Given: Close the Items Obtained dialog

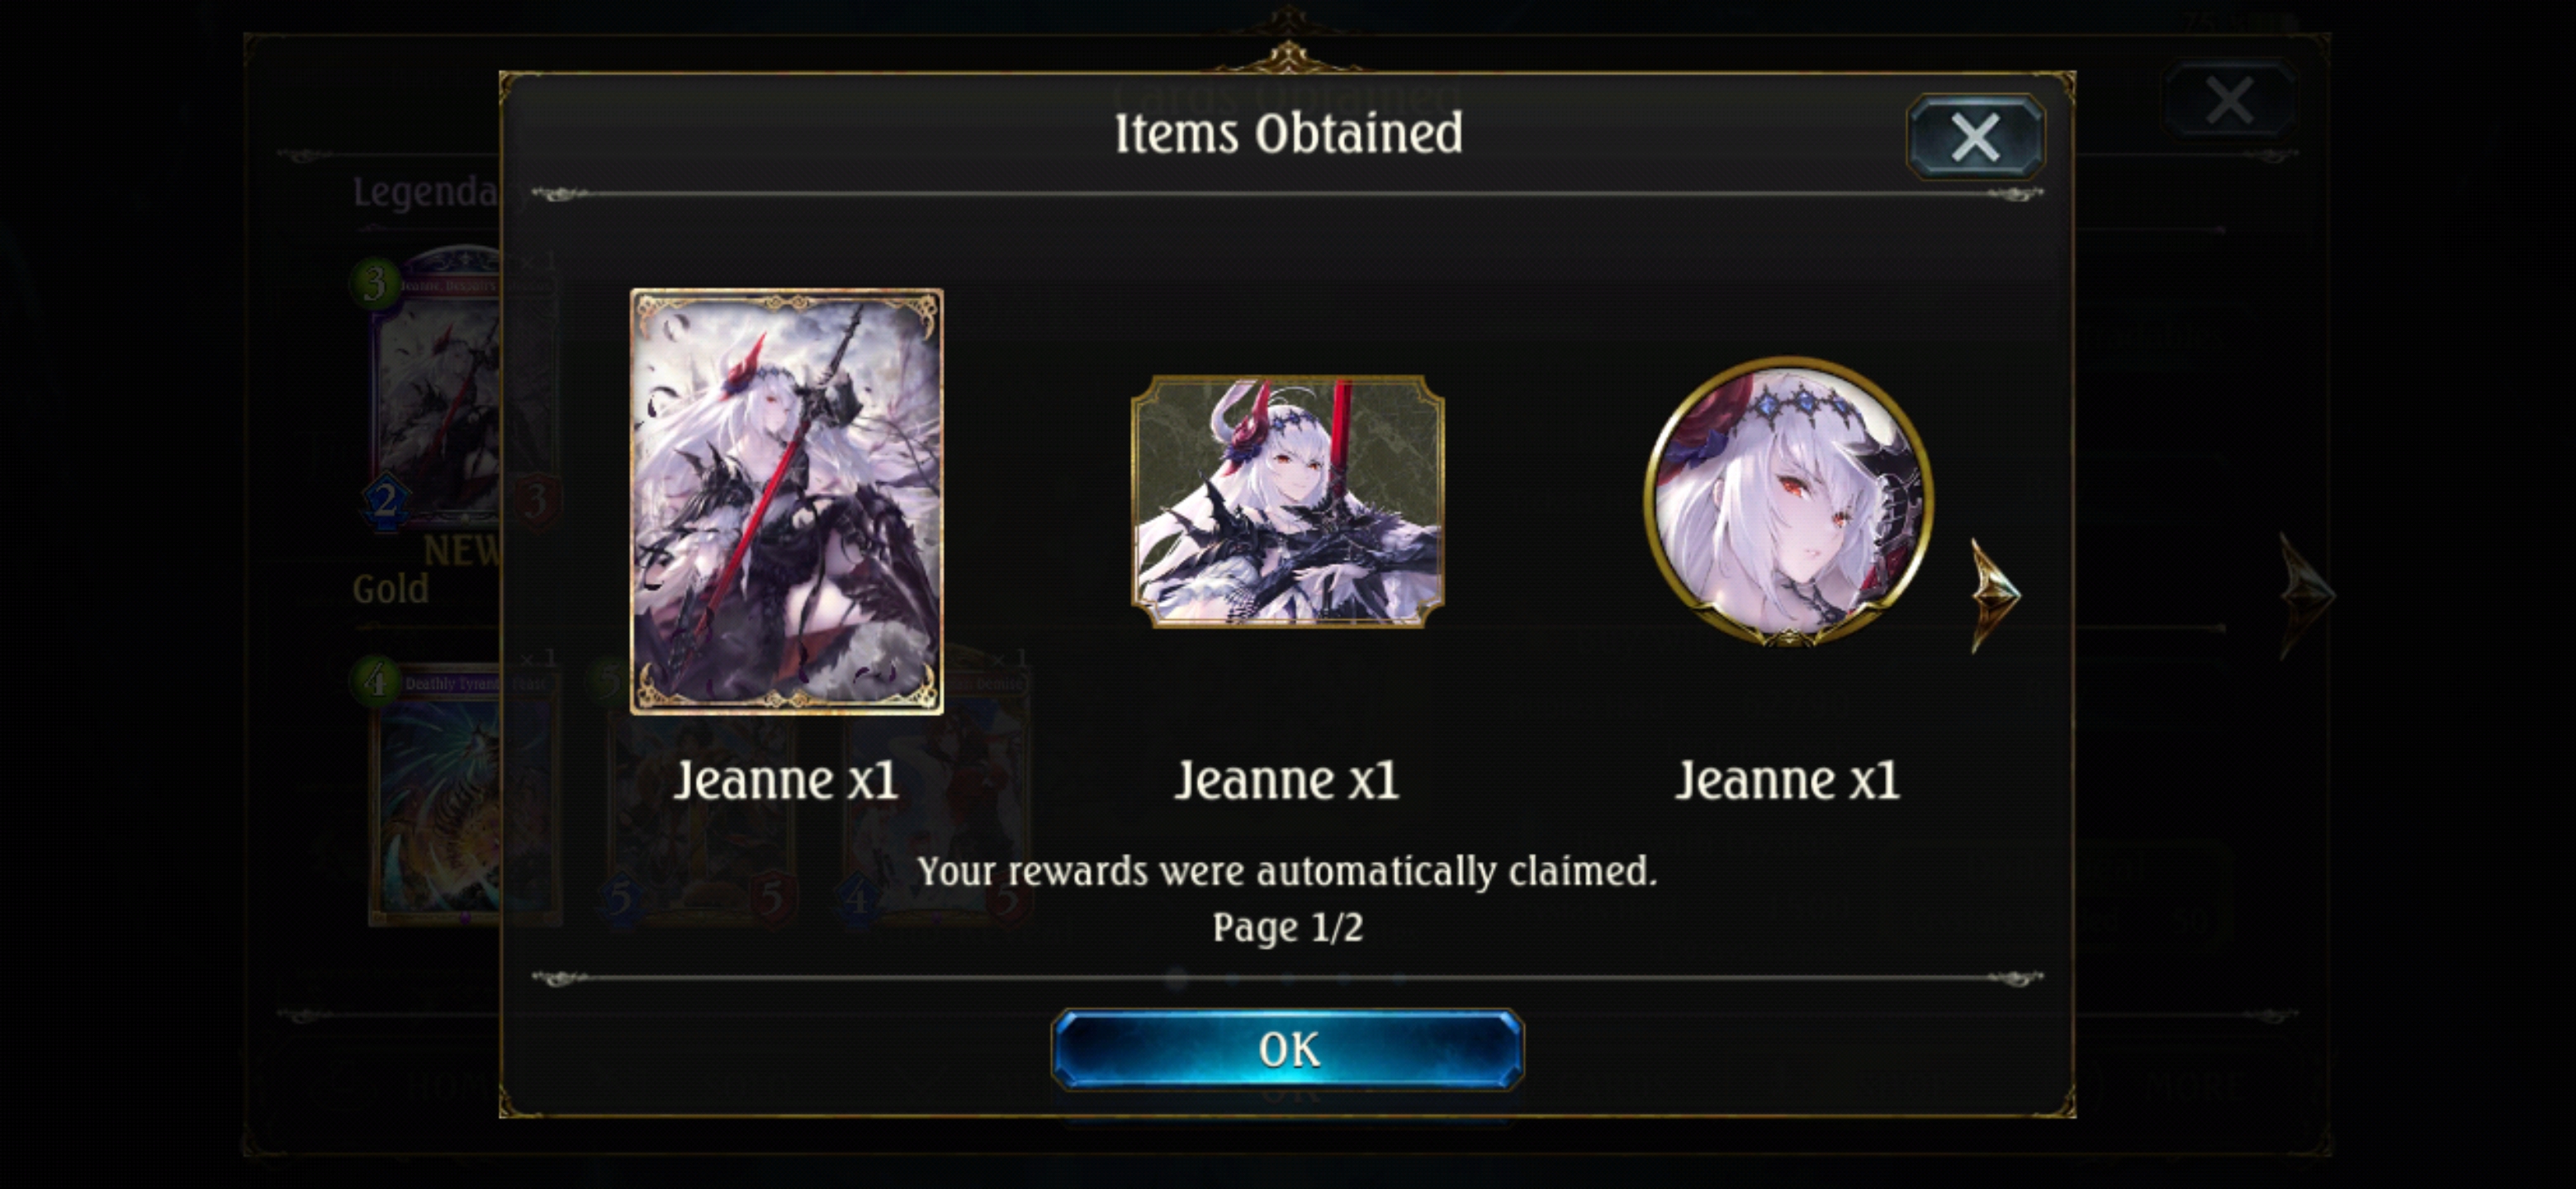Looking at the screenshot, I should (1975, 137).
